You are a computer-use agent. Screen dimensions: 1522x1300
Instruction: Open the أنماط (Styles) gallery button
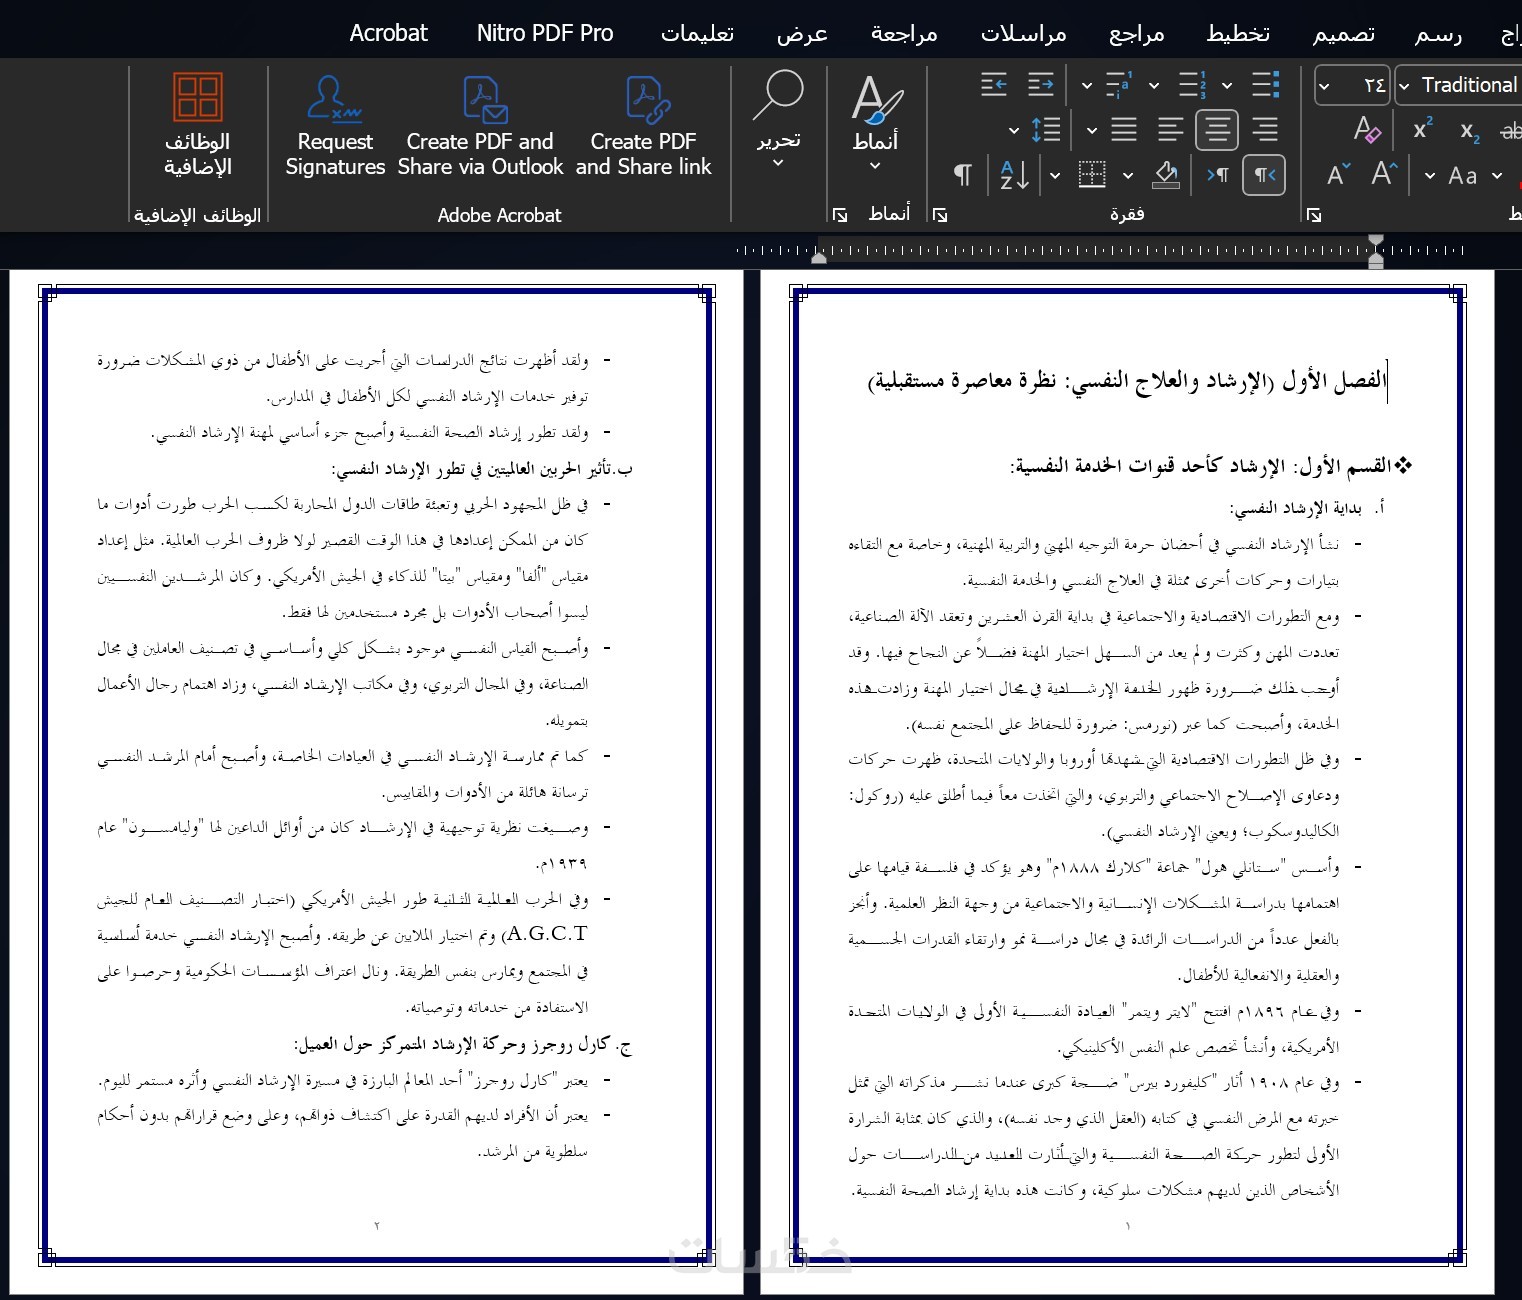(x=876, y=120)
